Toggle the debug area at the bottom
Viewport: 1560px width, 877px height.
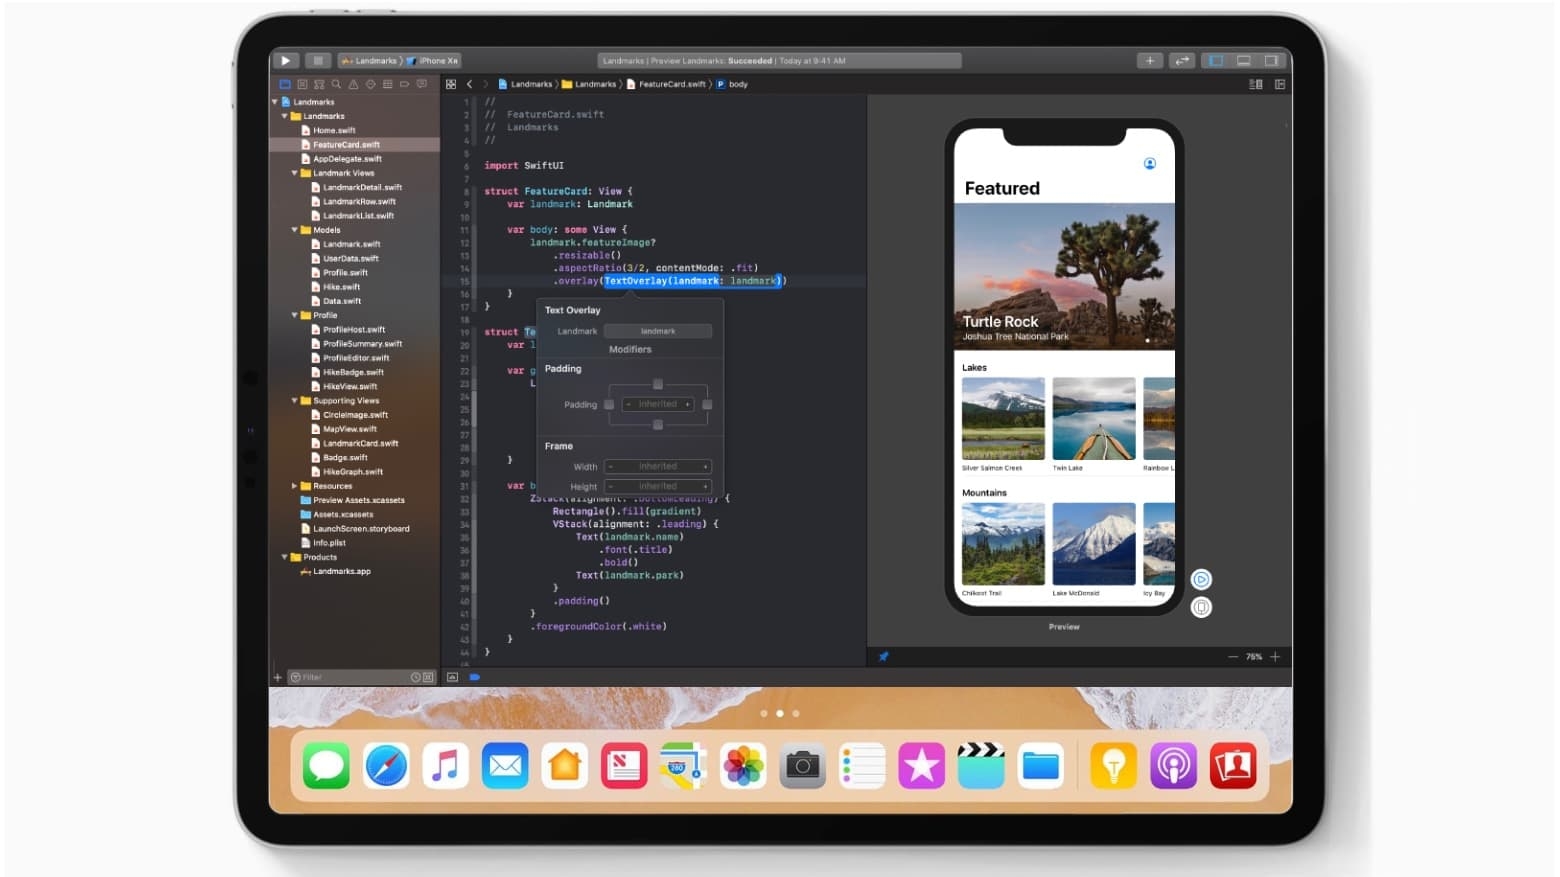pos(1243,60)
